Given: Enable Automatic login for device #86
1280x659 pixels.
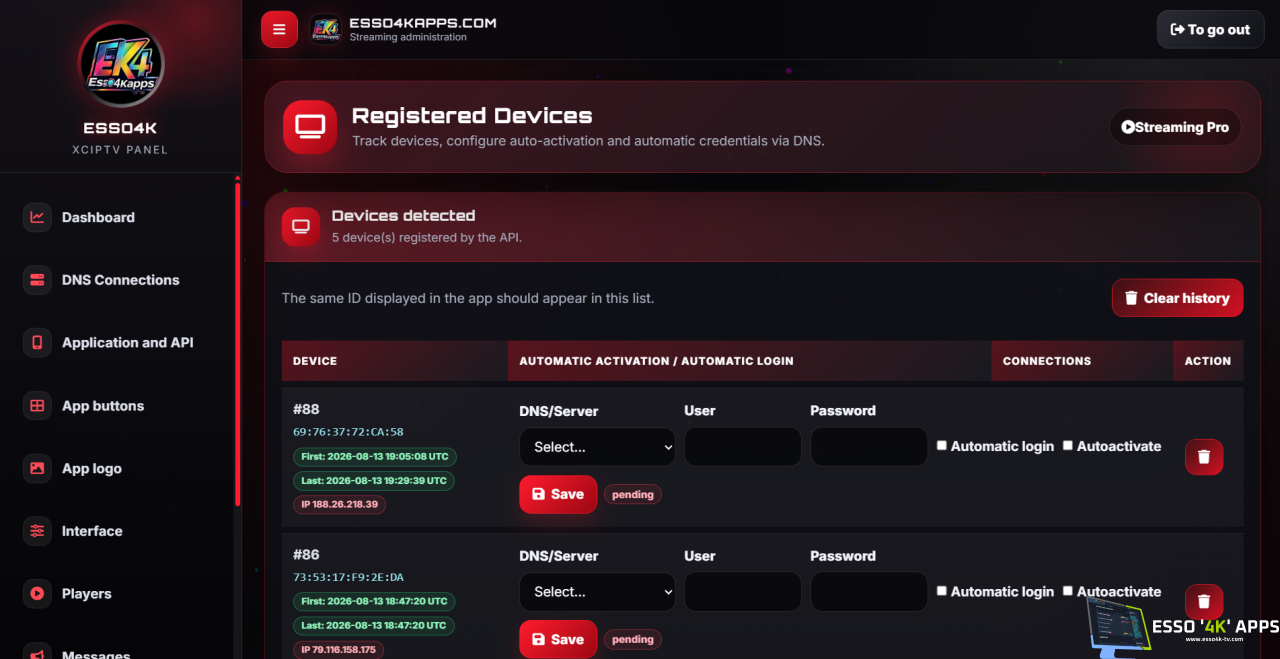Looking at the screenshot, I should pos(942,591).
